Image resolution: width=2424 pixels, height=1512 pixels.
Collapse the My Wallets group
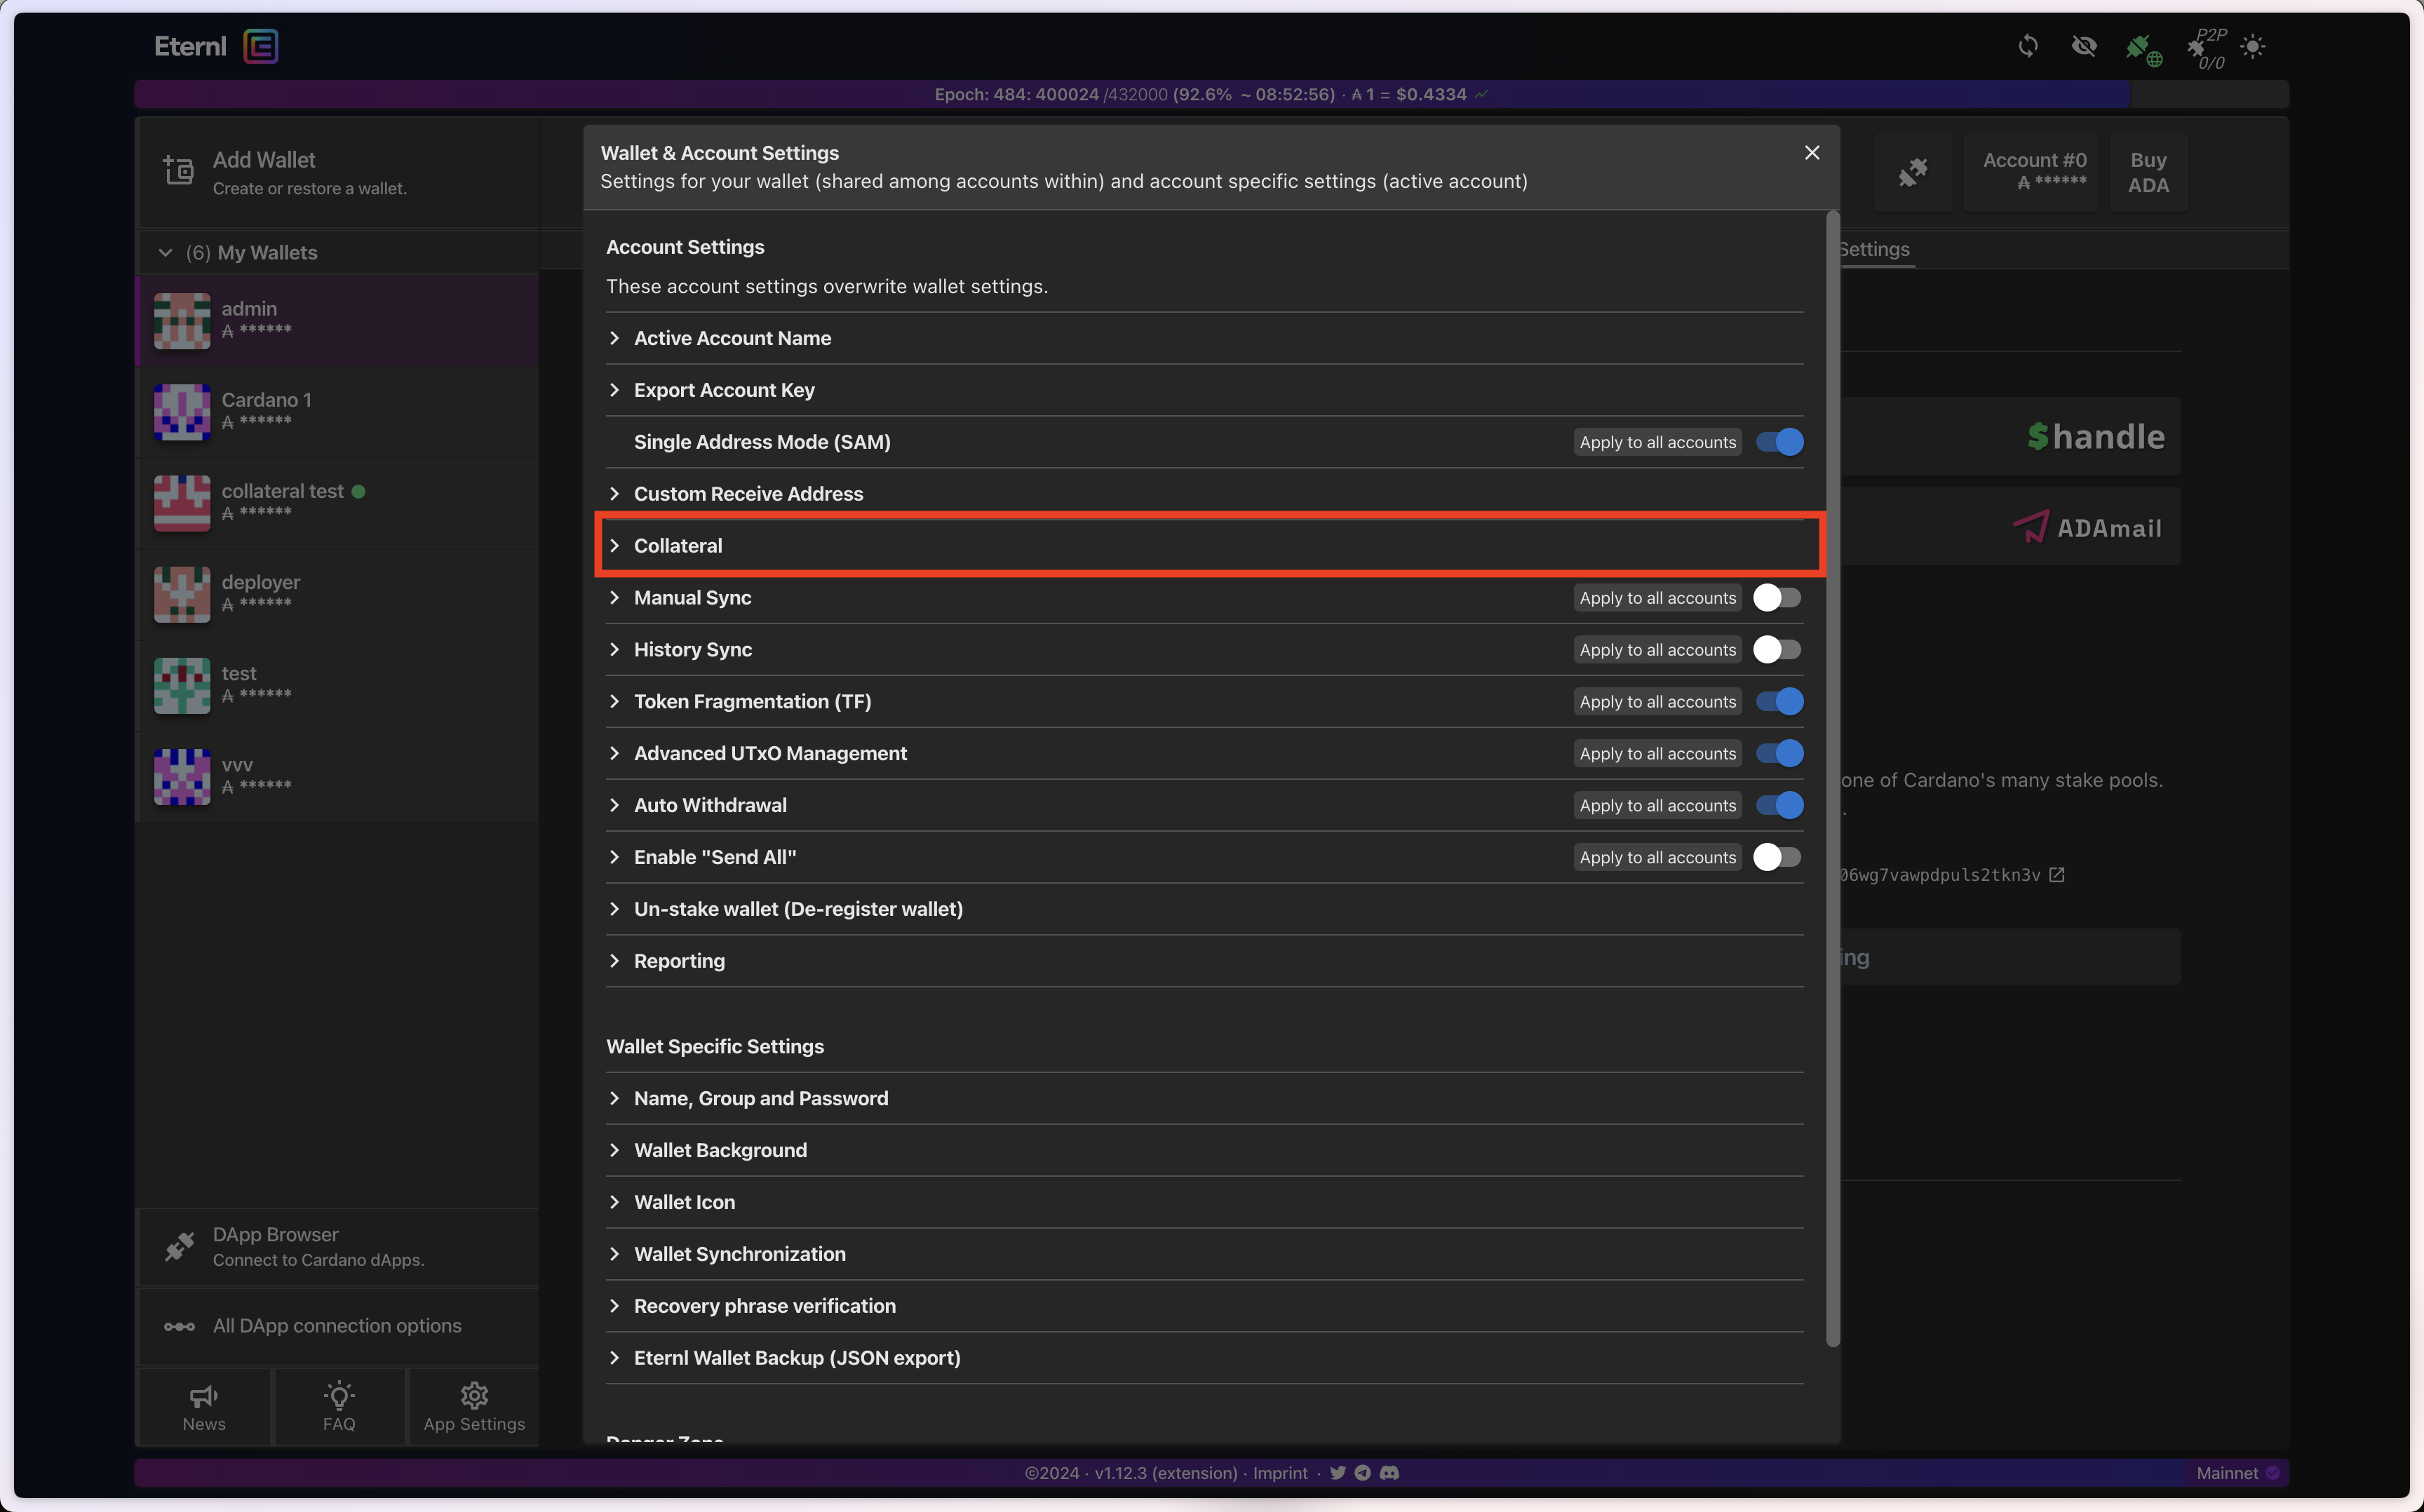(x=165, y=253)
